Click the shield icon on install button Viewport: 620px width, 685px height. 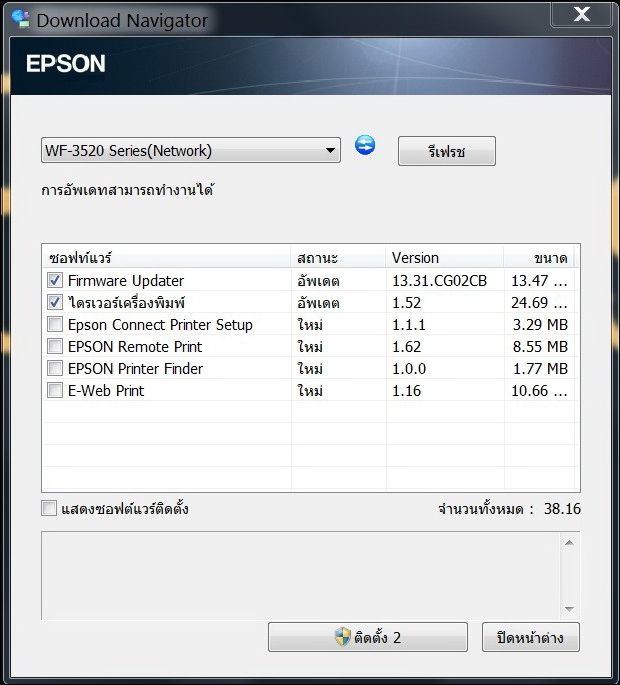pos(343,637)
